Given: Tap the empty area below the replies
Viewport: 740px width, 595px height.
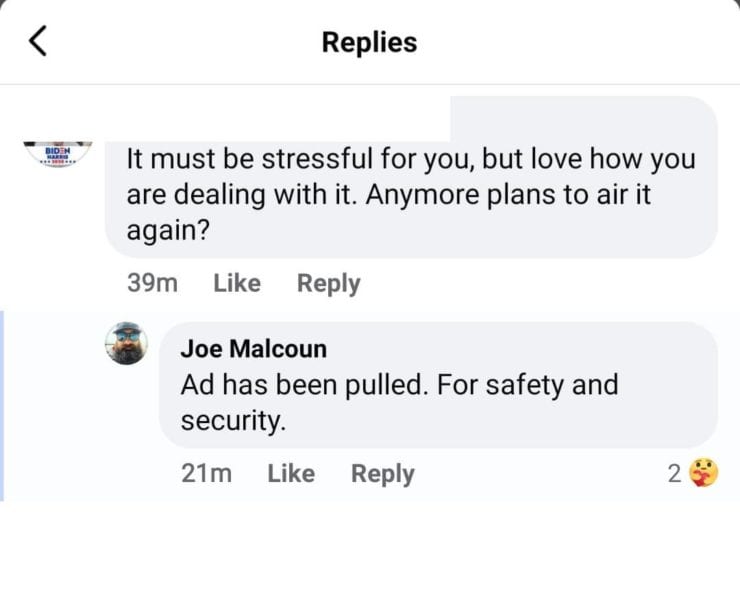Looking at the screenshot, I should point(370,550).
